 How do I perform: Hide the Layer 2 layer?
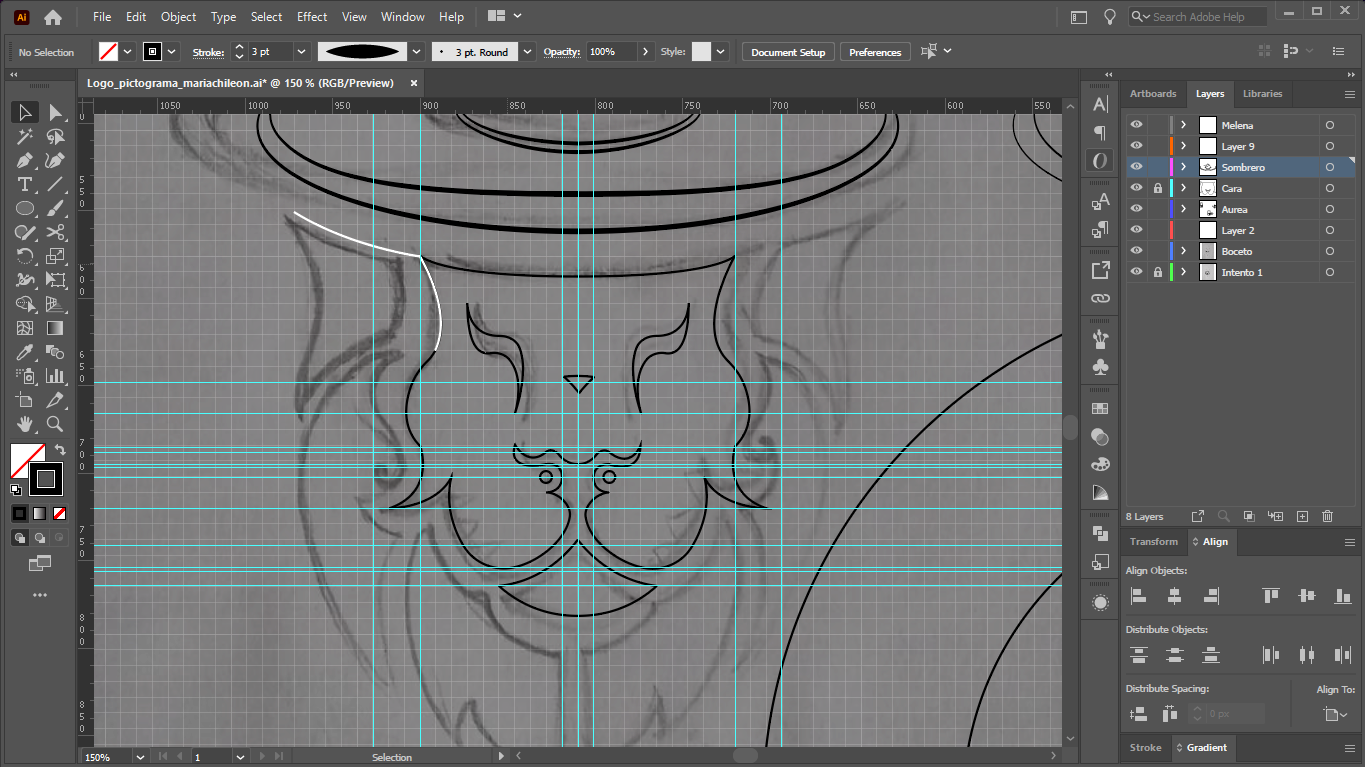(1136, 230)
